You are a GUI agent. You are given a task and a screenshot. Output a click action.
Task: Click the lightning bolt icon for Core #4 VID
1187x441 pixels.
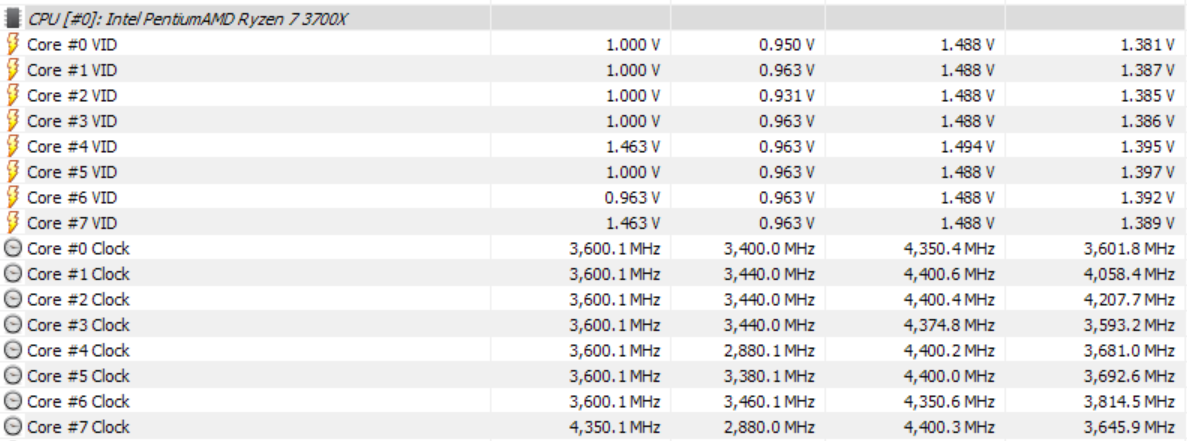(x=13, y=147)
